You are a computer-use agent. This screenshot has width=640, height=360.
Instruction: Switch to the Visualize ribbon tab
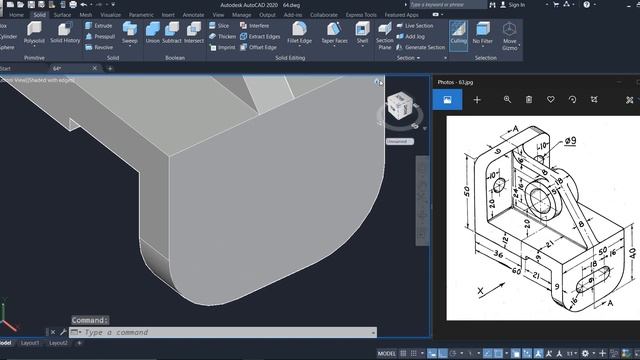pos(110,15)
